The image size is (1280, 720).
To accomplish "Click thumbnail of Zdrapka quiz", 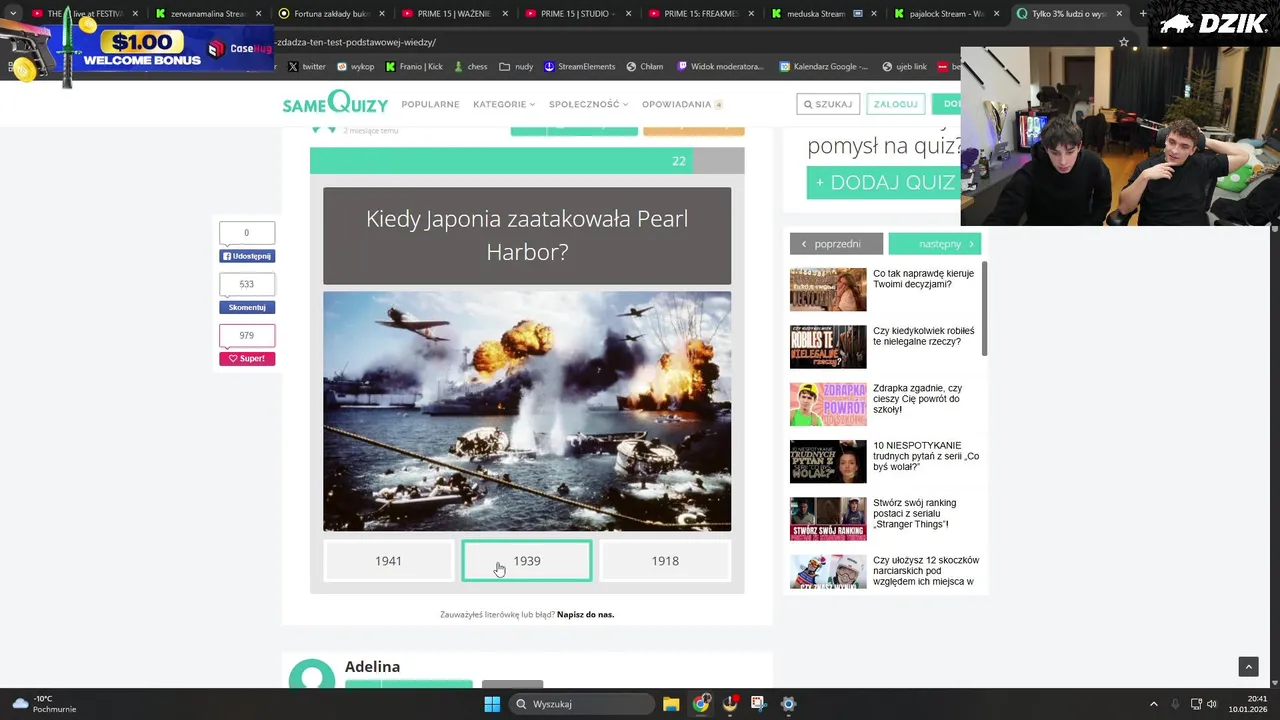I will pos(828,404).
